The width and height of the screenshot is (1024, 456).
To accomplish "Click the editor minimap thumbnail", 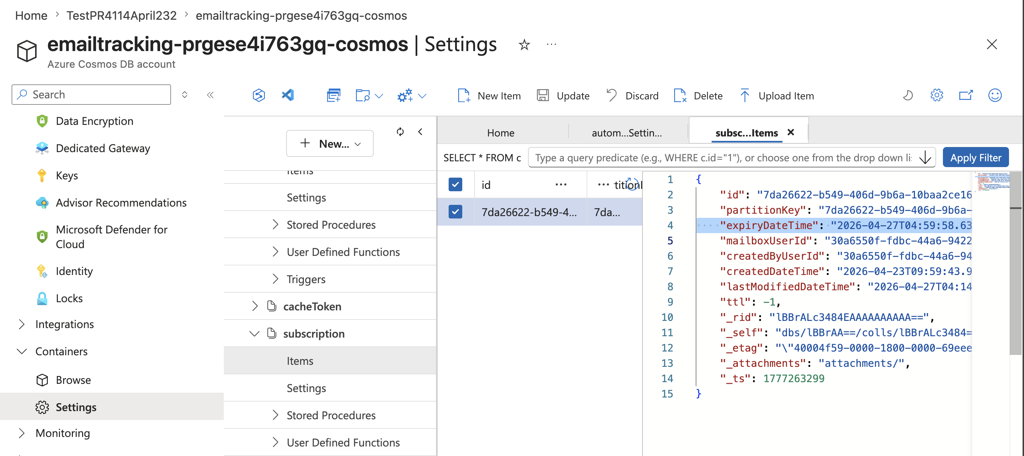I will point(991,182).
